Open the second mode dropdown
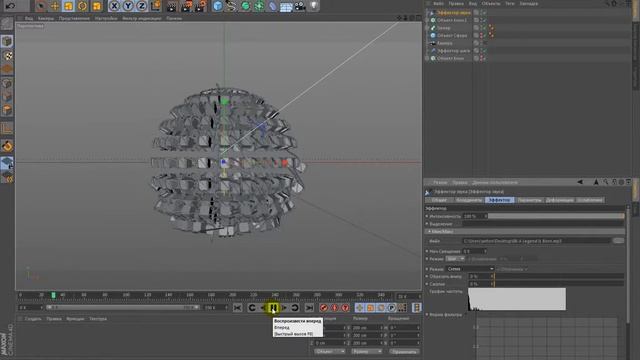Image resolution: width=640 pixels, height=360 pixels. pos(470,269)
